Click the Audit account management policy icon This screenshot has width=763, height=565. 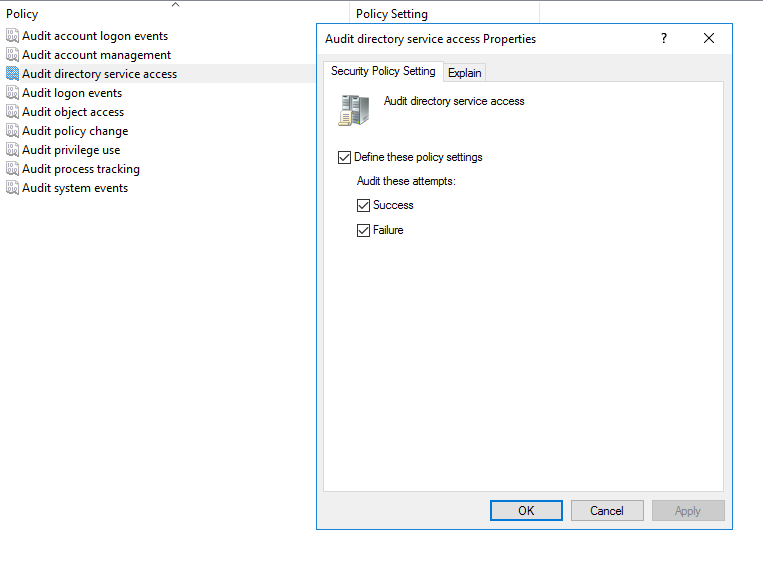12,55
